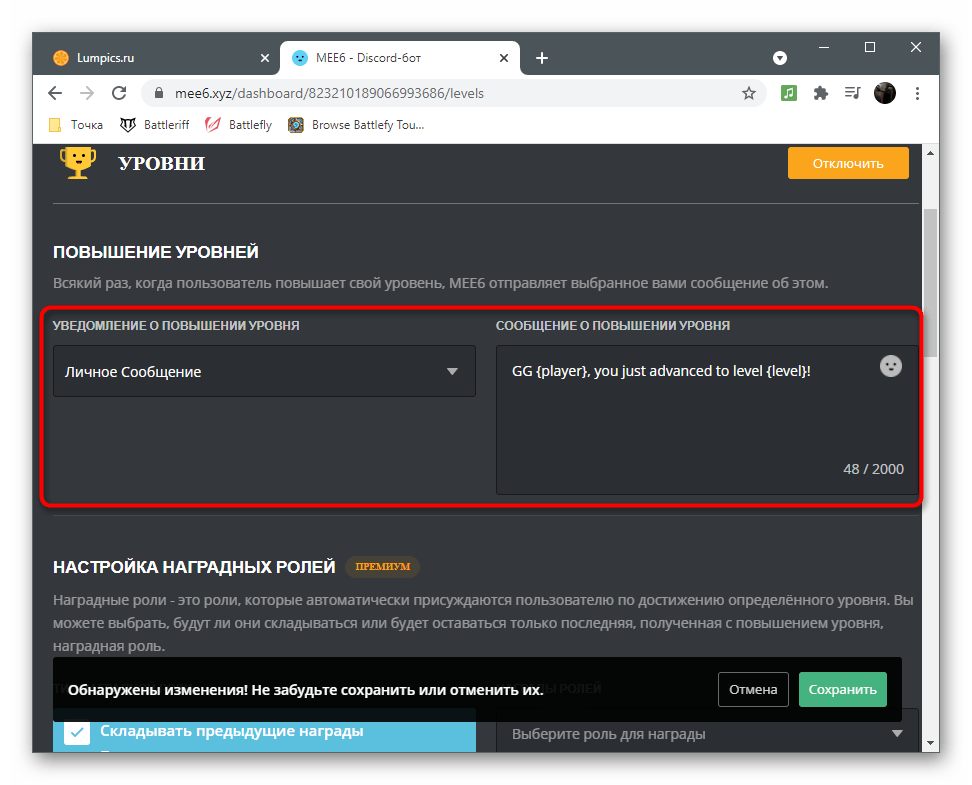
Task: Open the Chrome profile avatar
Action: click(x=885, y=93)
